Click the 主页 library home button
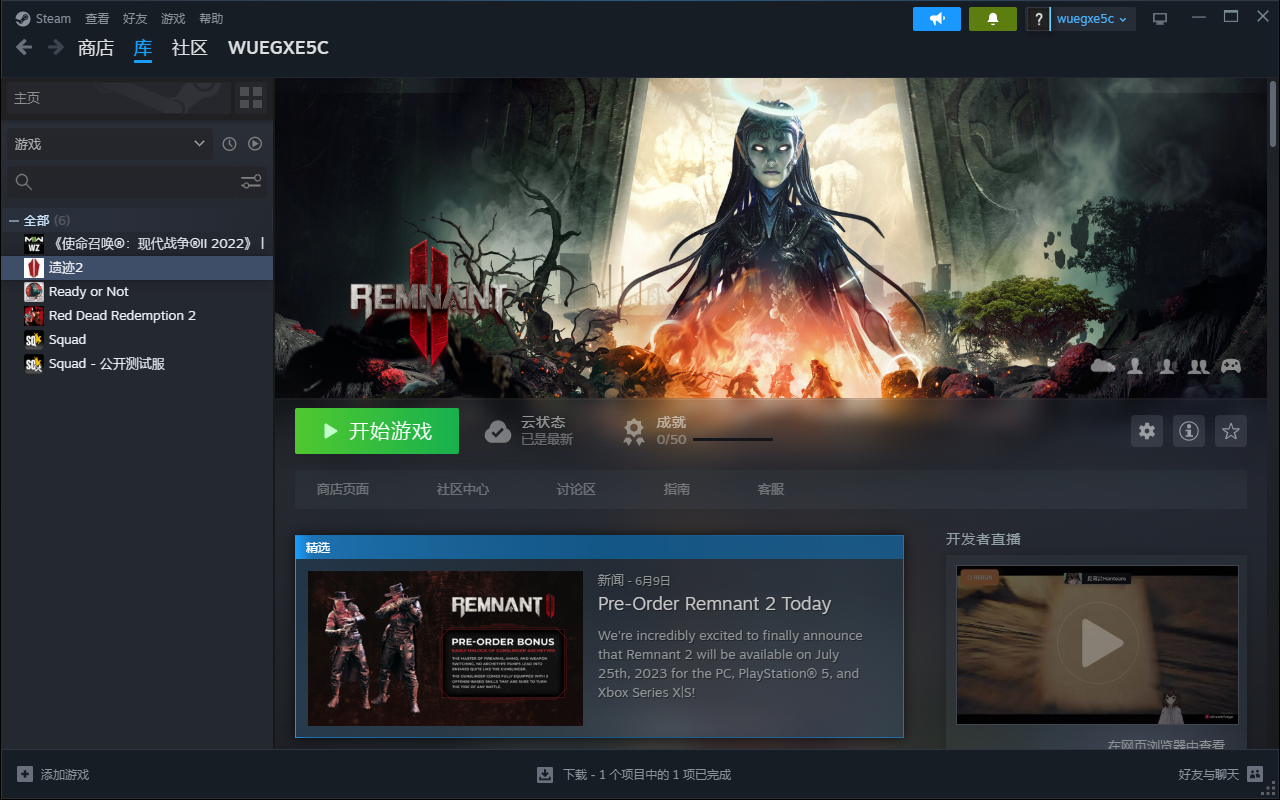 (118, 98)
